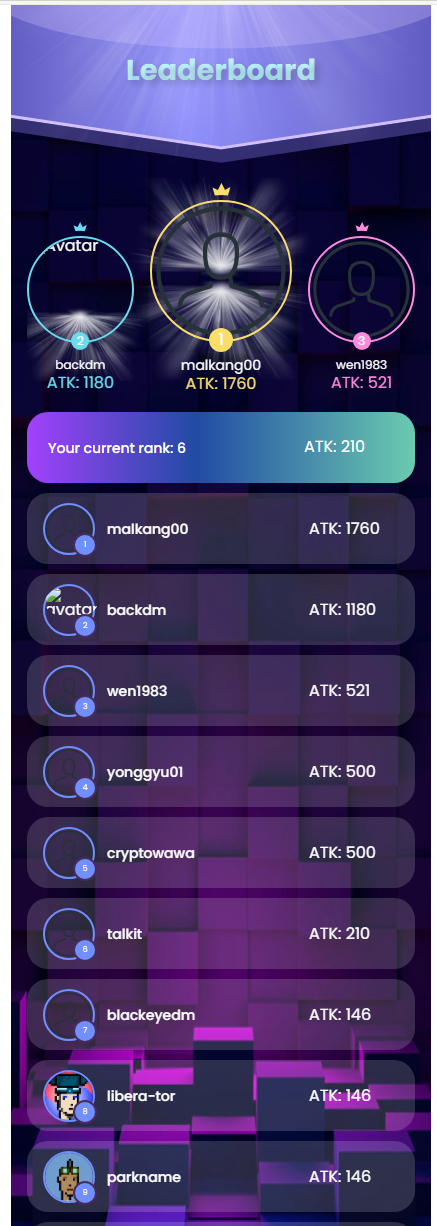Click backdm's broken avatar in the list
This screenshot has width=437, height=1226.
(x=69, y=609)
